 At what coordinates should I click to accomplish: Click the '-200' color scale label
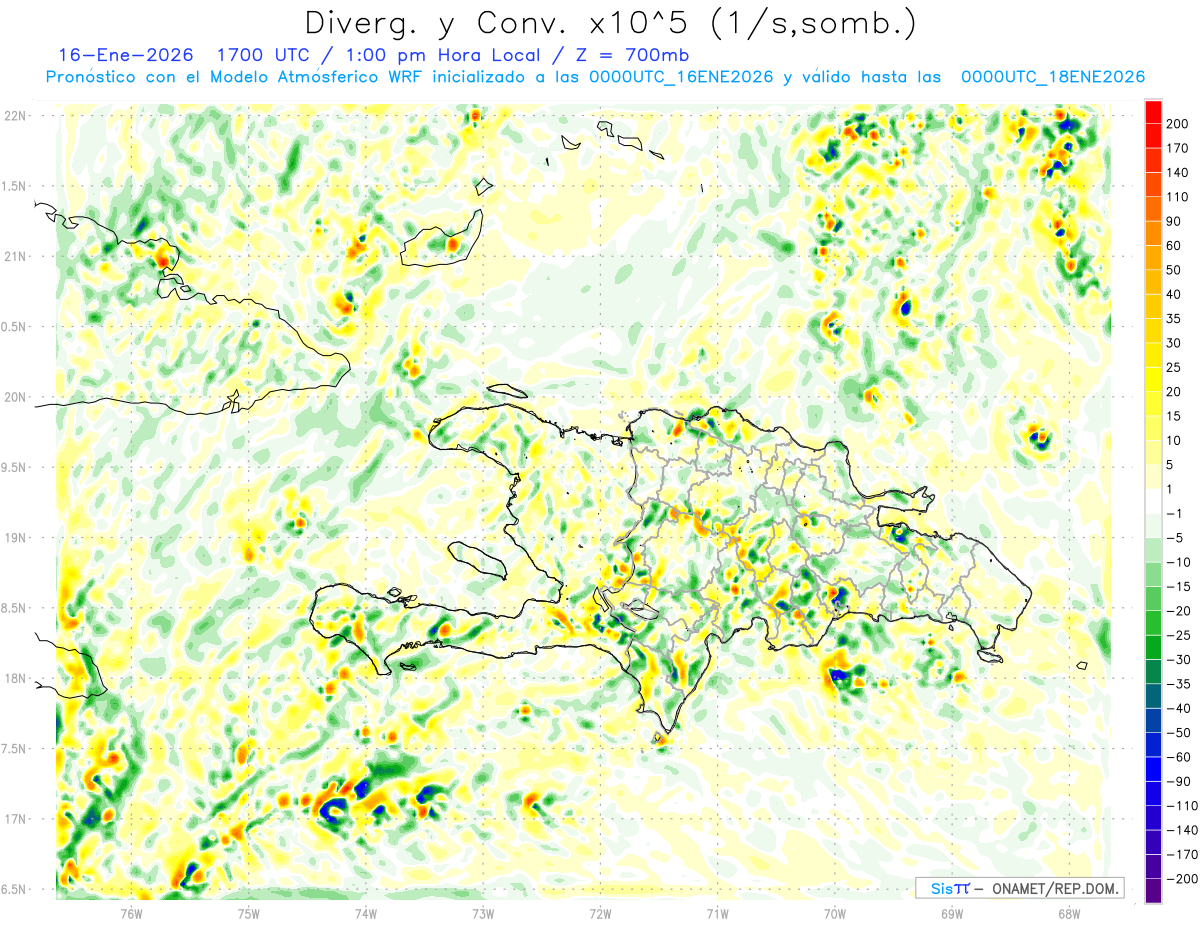(x=1182, y=879)
